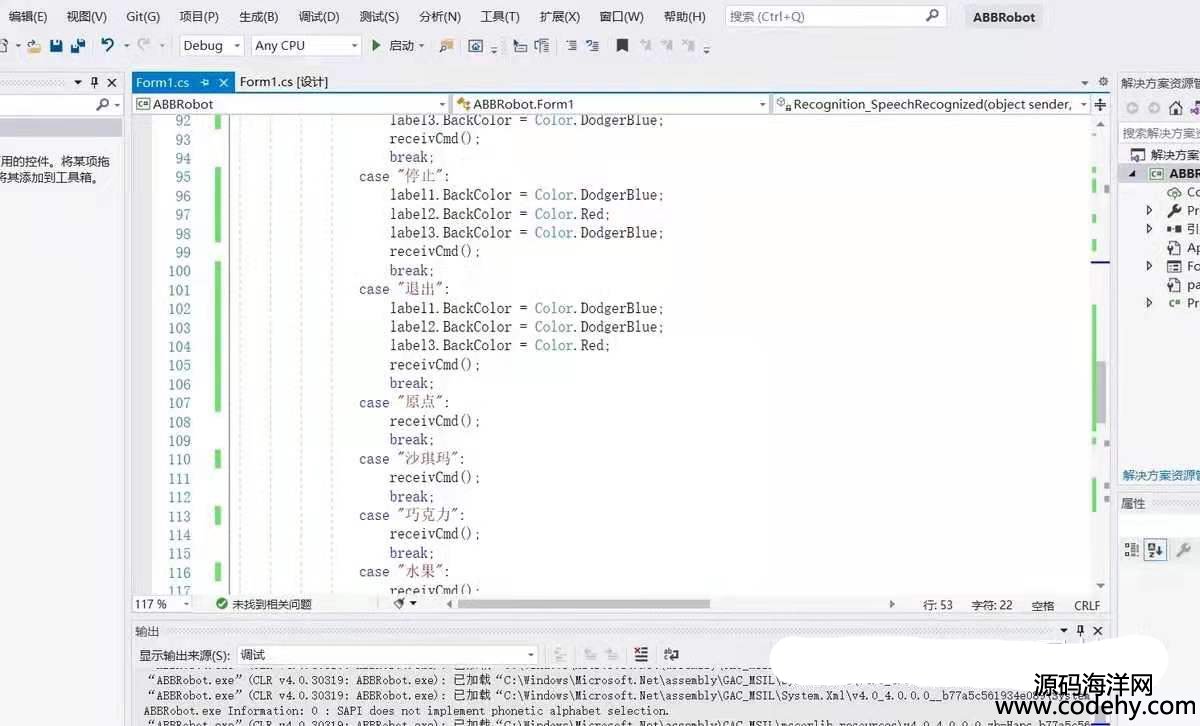The width and height of the screenshot is (1200, 726).
Task: Pin the output panel with pushpin icon
Action: point(1081,631)
